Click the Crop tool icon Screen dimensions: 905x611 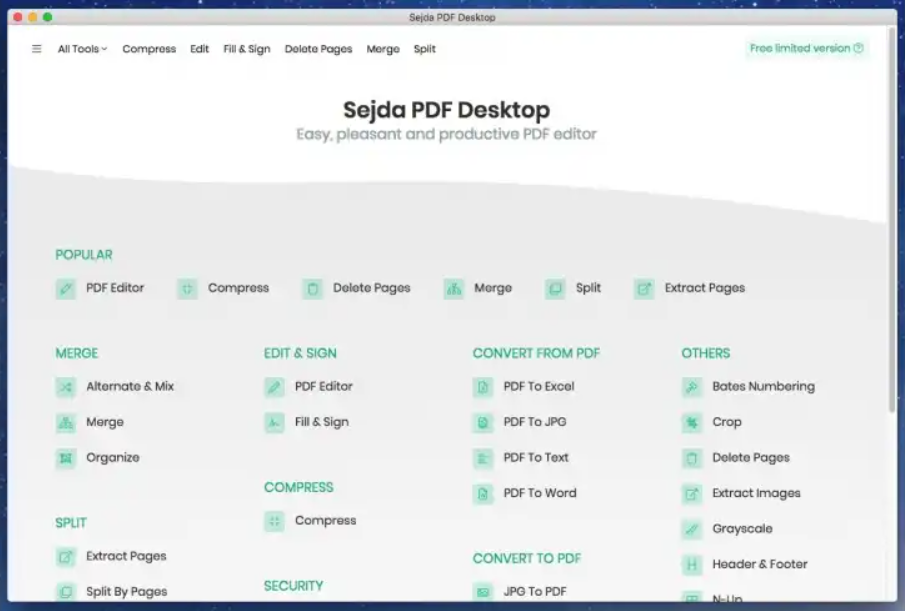(x=692, y=422)
